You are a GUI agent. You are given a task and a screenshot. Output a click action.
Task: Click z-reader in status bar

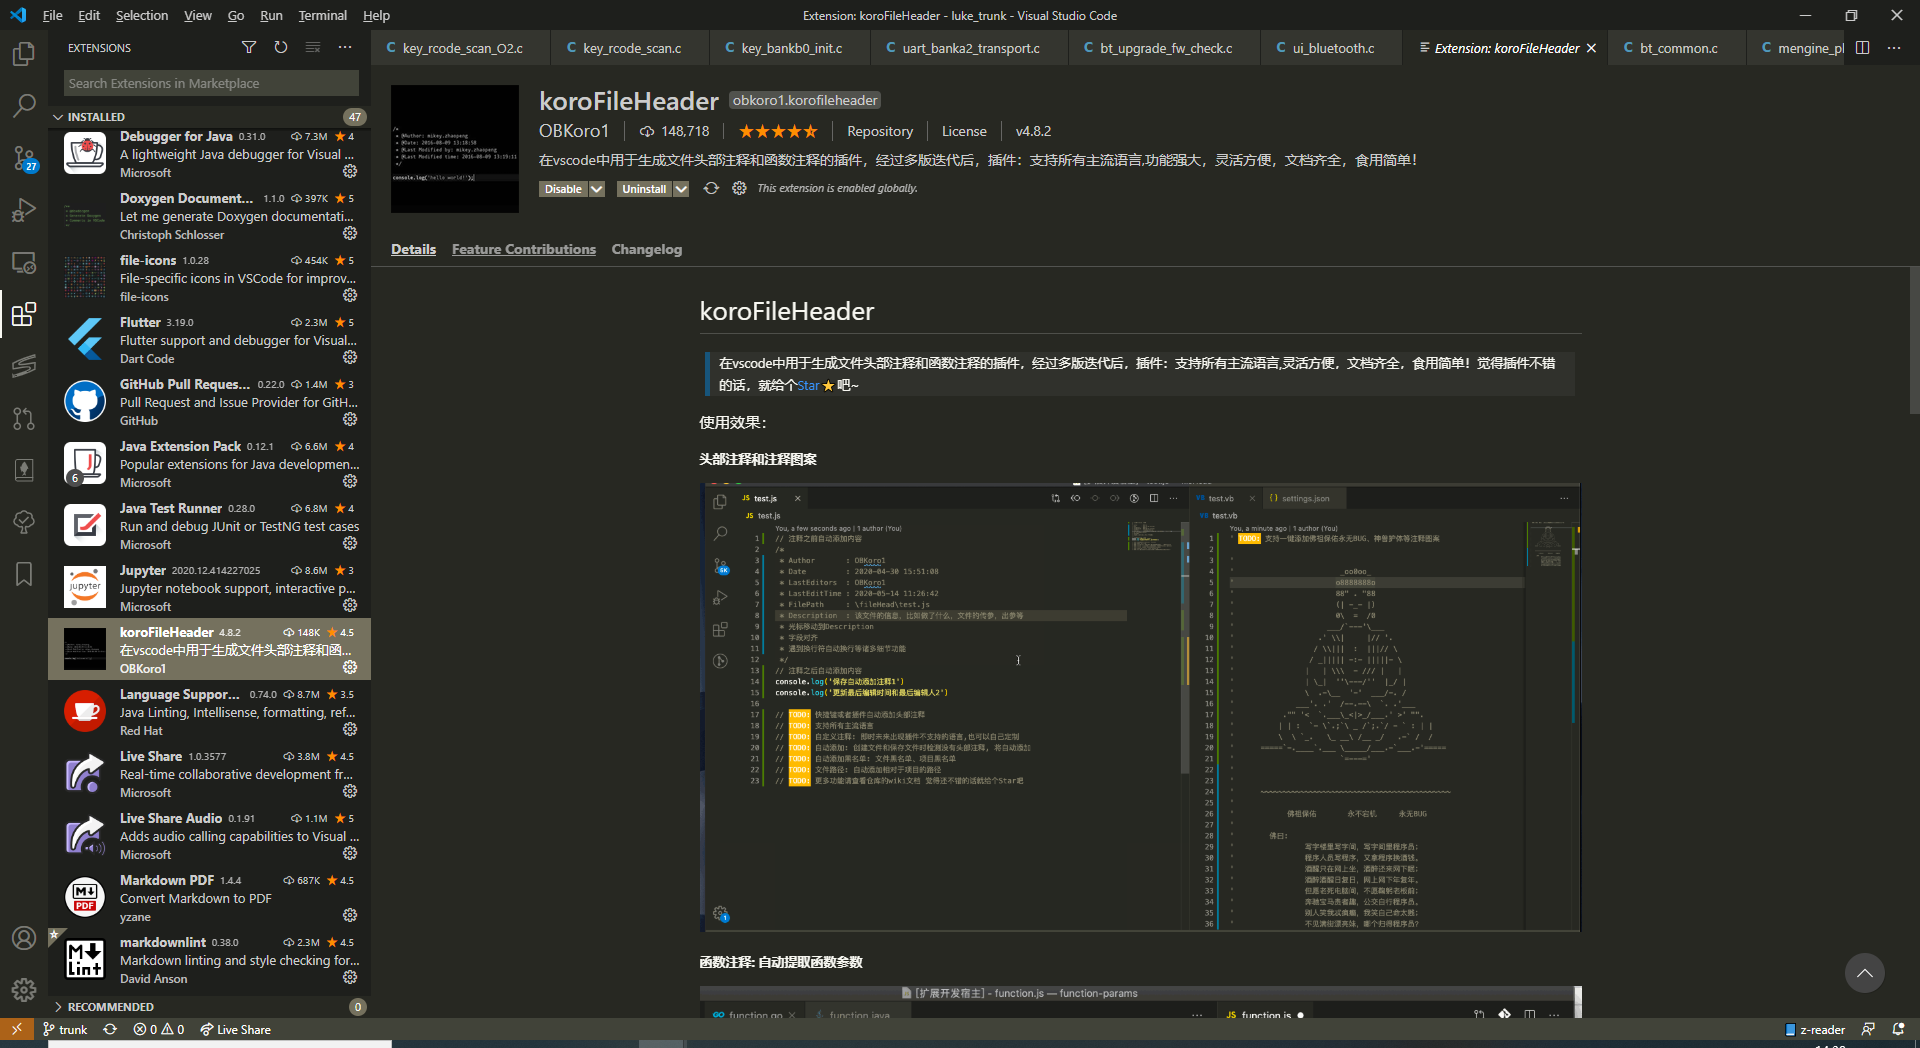1815,1029
